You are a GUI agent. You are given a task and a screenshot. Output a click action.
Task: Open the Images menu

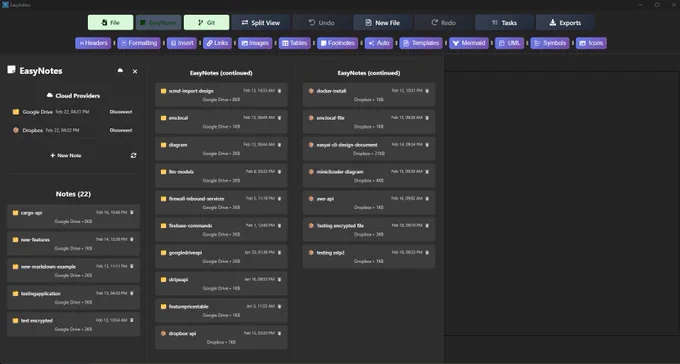[x=255, y=43]
